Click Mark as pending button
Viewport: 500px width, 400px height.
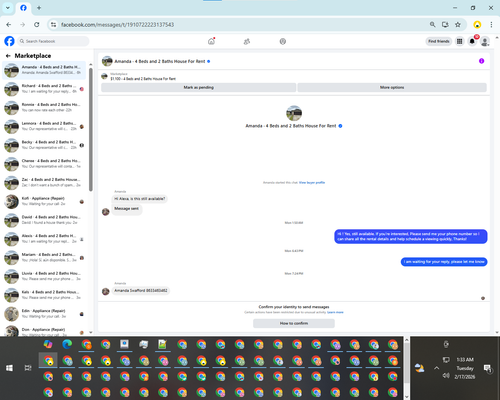click(198, 87)
